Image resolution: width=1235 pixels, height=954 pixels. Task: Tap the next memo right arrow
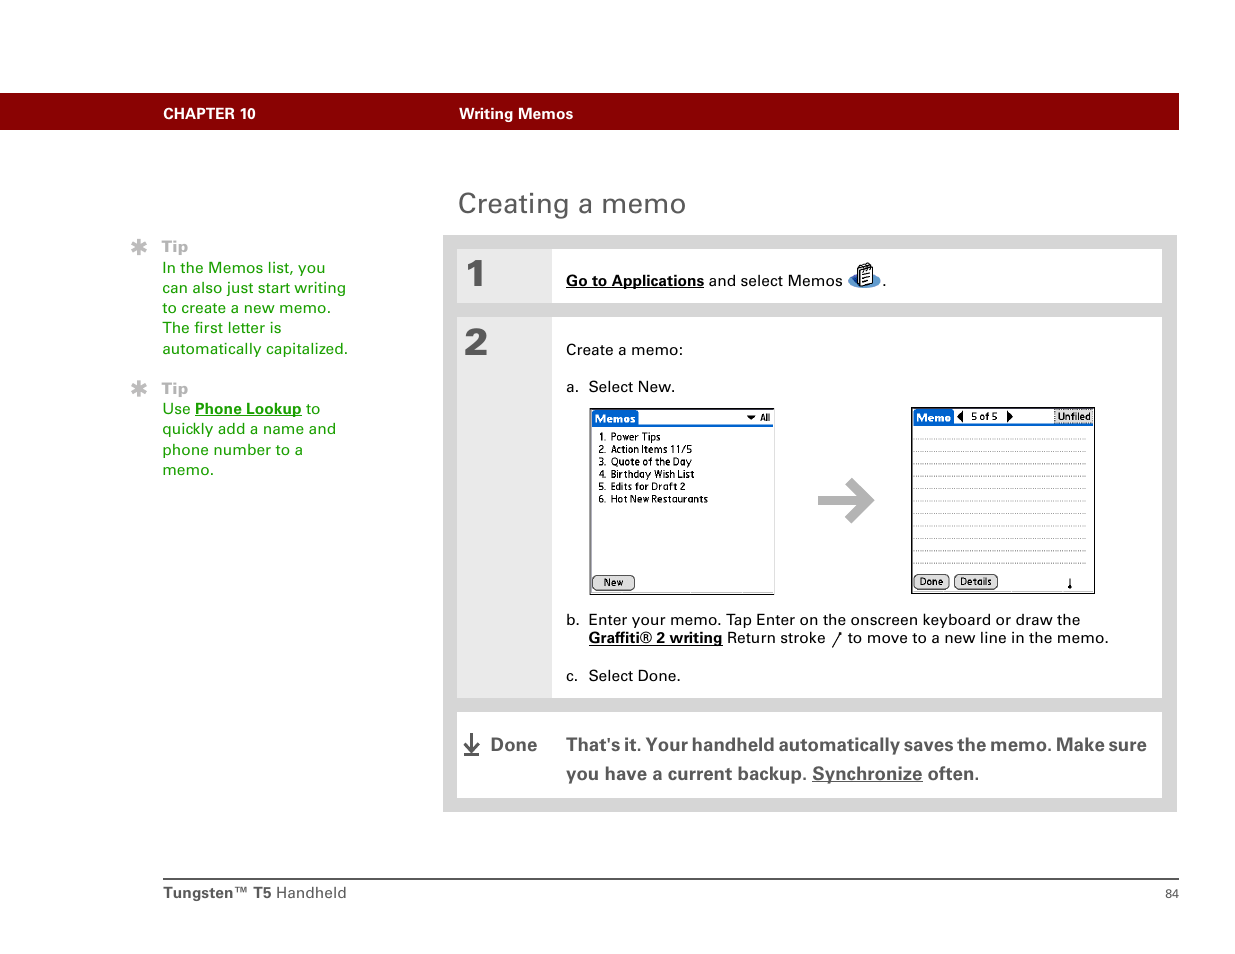(x=1010, y=417)
